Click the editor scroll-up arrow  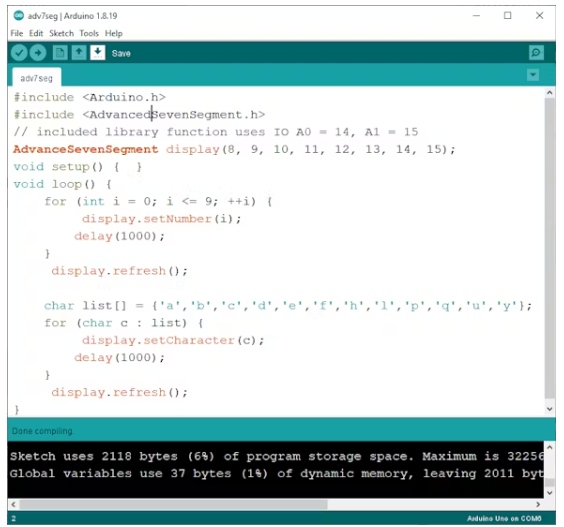(550, 93)
